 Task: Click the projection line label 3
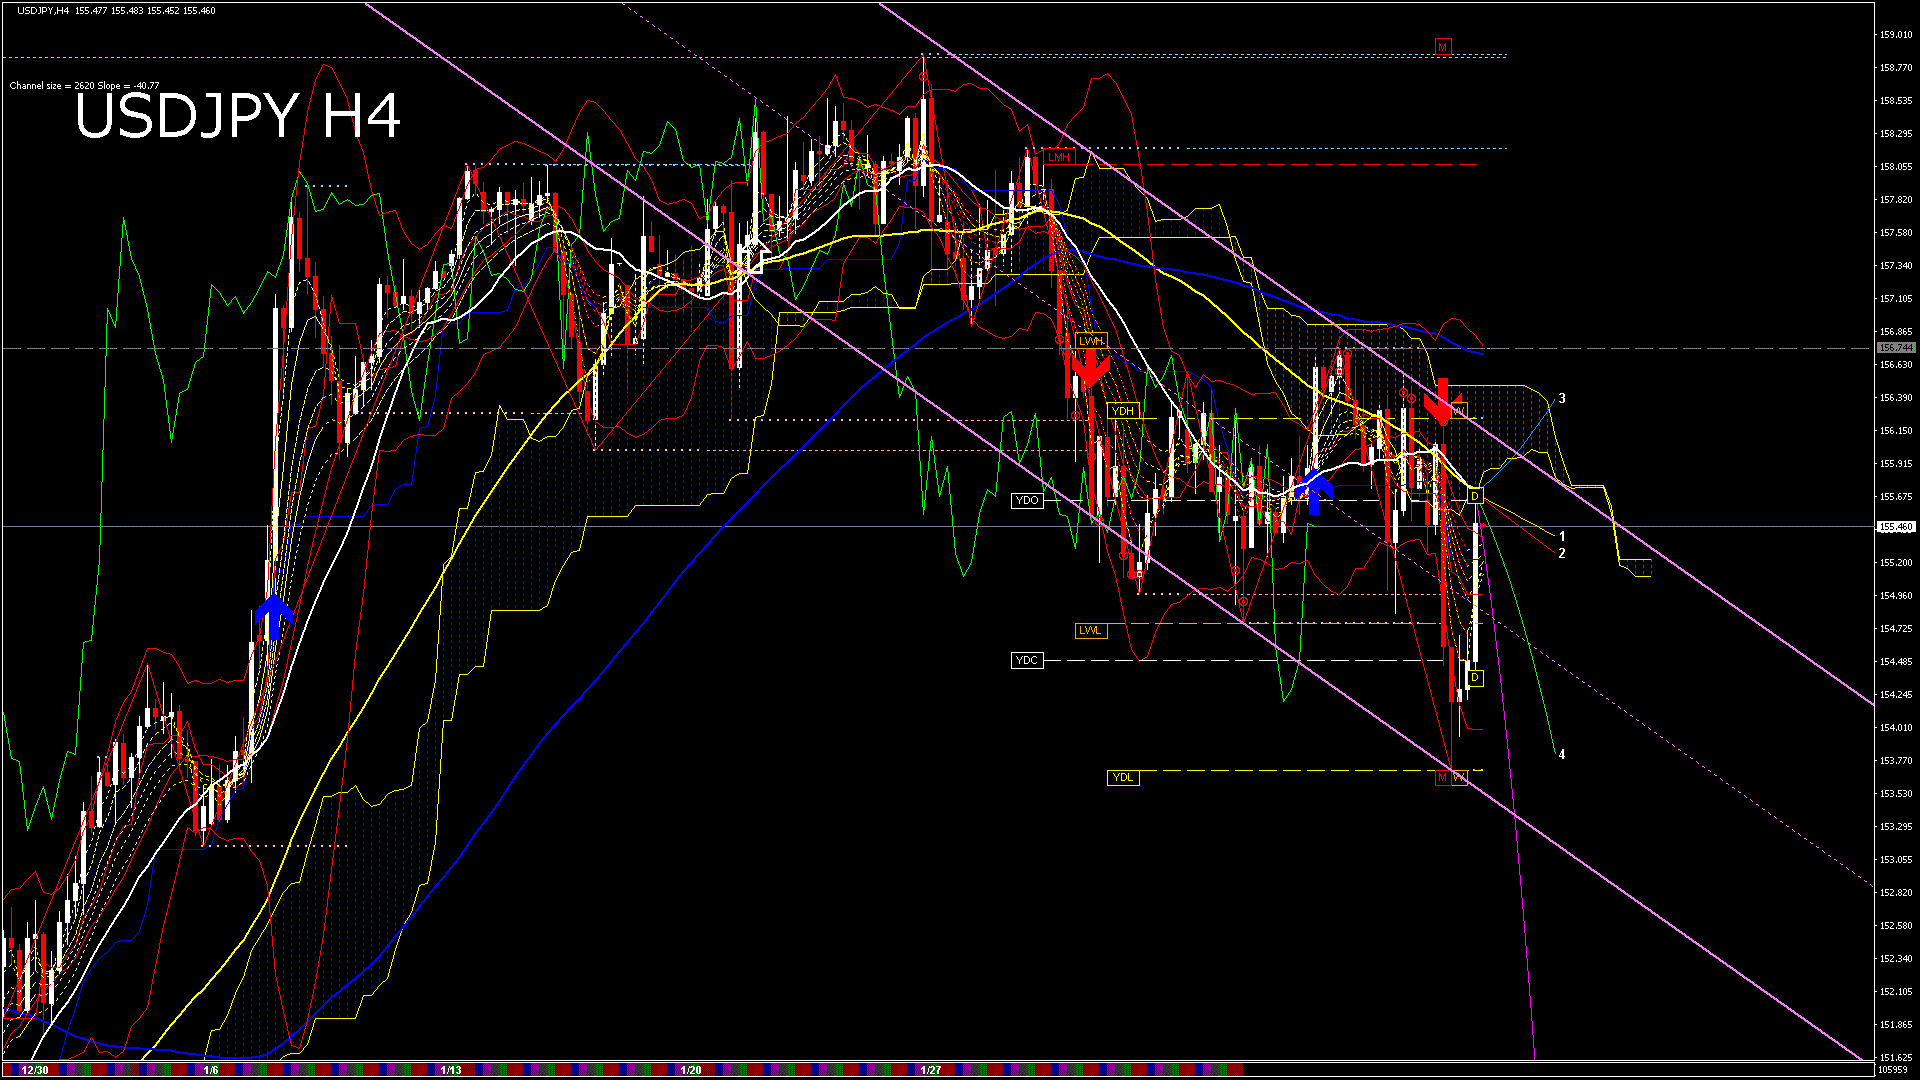pyautogui.click(x=1562, y=398)
